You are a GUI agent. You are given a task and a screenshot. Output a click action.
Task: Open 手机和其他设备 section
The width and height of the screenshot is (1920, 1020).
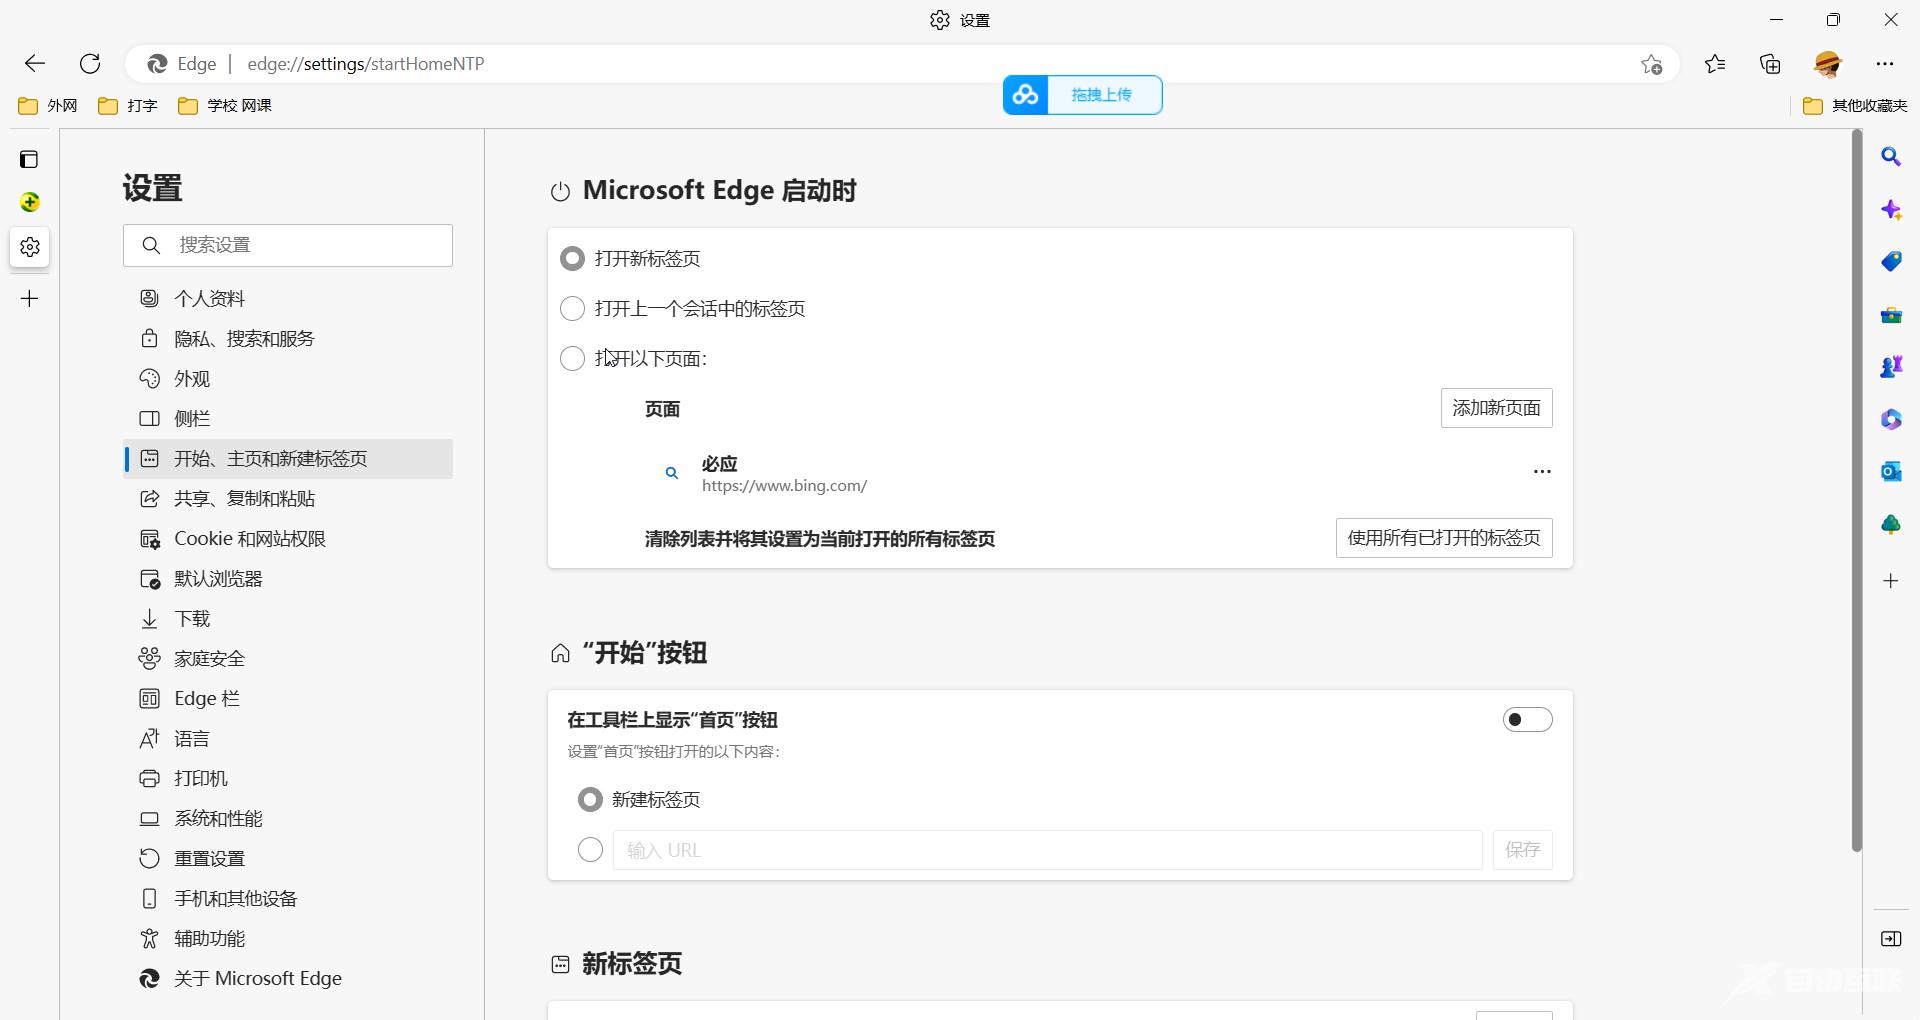click(288, 898)
